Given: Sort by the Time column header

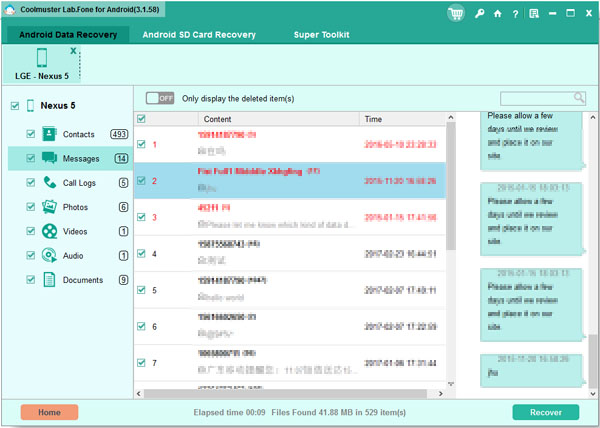Looking at the screenshot, I should tap(402, 119).
